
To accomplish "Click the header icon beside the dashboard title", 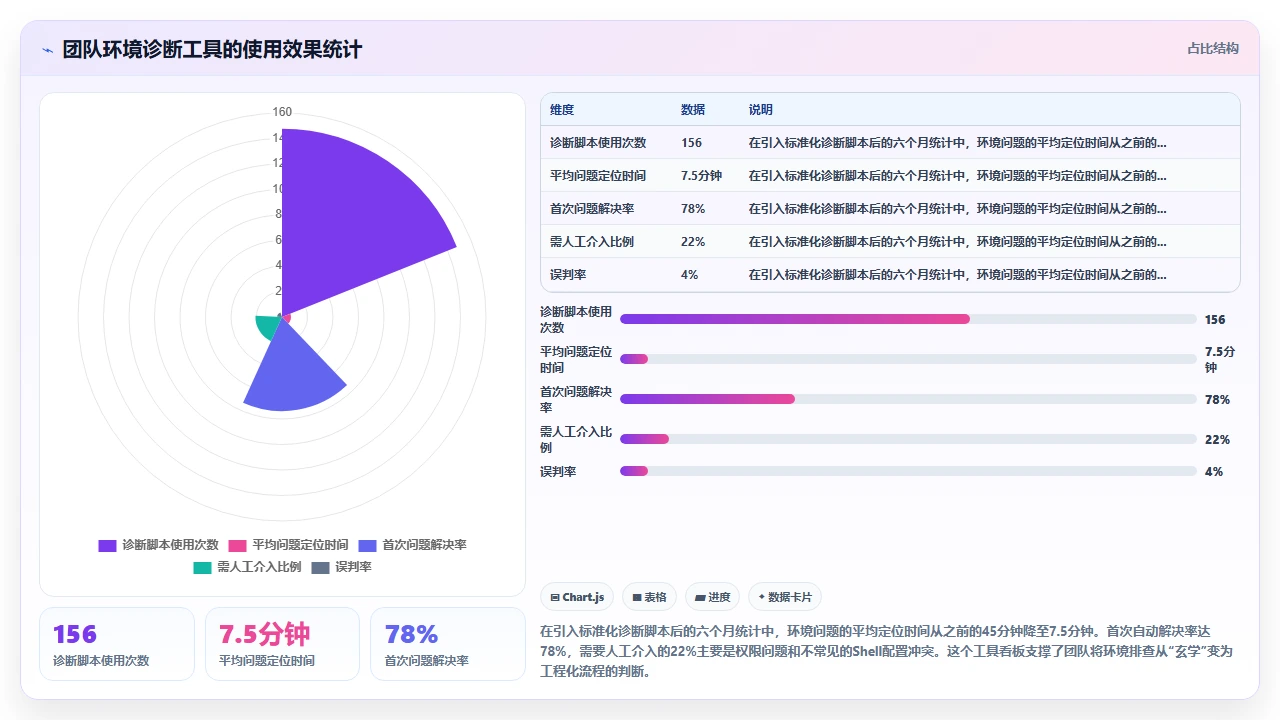I will pyautogui.click(x=47, y=49).
